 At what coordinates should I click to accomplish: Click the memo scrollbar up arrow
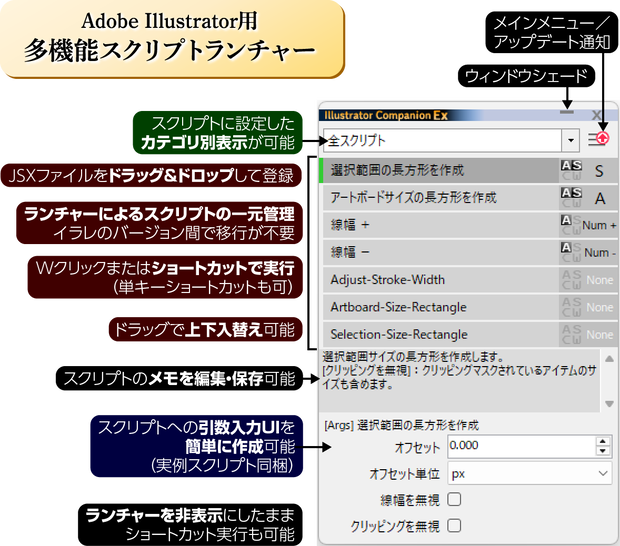(x=609, y=359)
